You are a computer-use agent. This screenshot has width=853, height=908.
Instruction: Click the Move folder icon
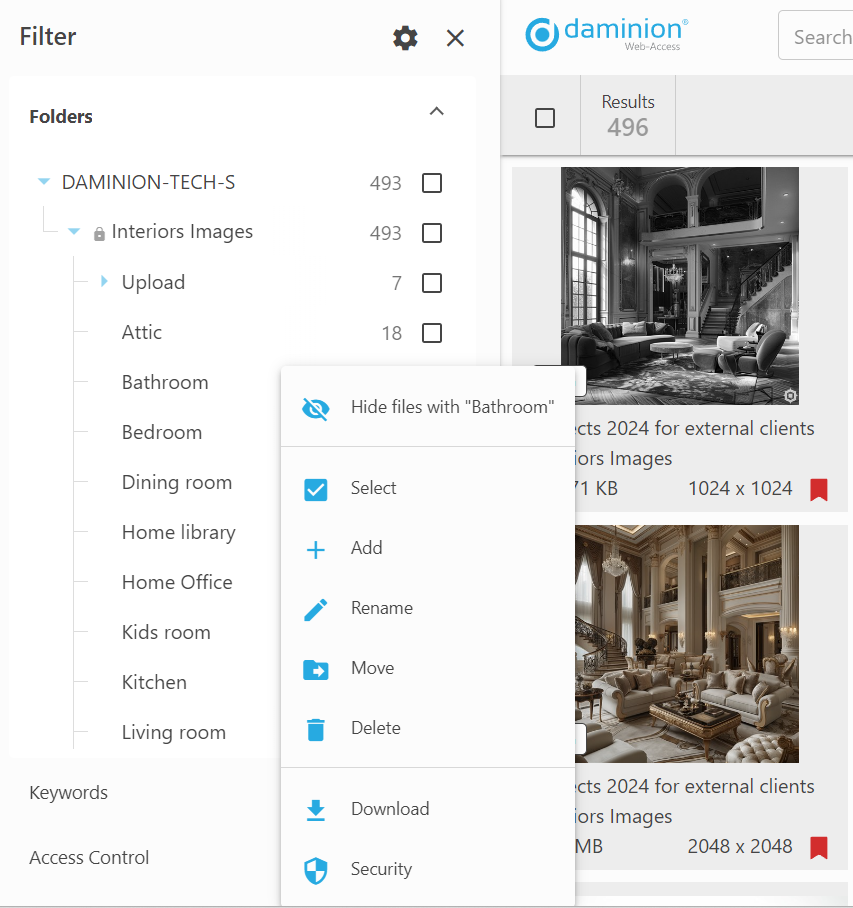(x=316, y=669)
